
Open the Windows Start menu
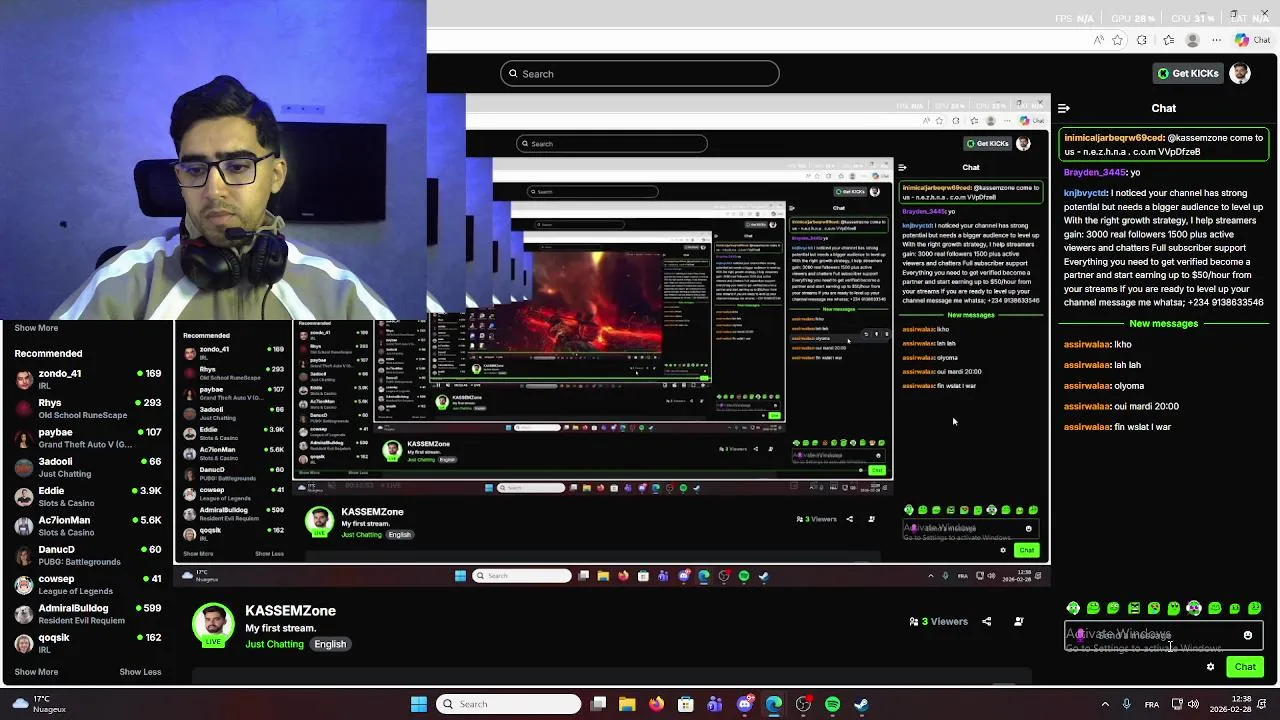(x=419, y=704)
